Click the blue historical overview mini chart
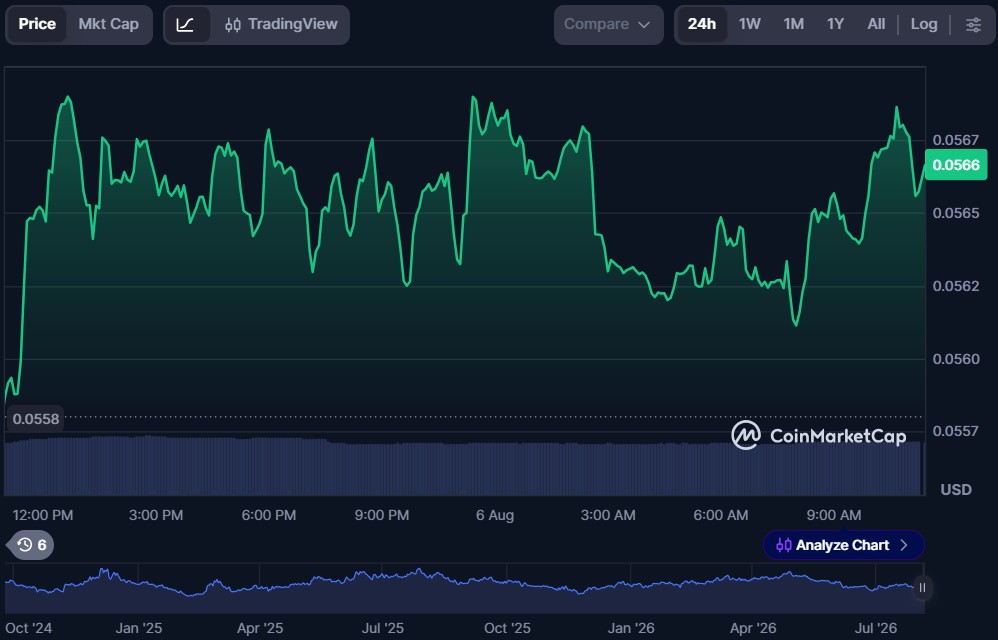 [463, 590]
